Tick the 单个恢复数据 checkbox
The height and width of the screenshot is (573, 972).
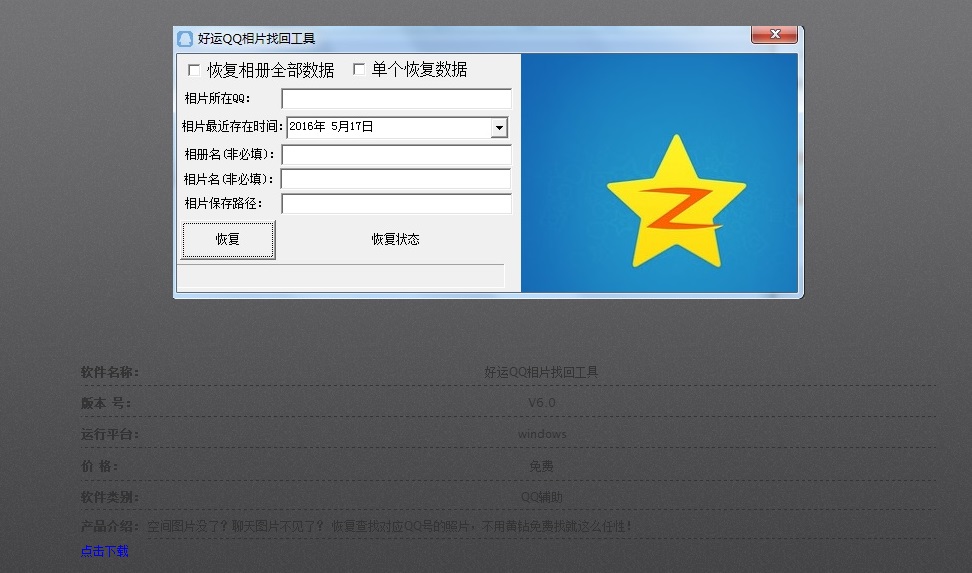pyautogui.click(x=358, y=69)
